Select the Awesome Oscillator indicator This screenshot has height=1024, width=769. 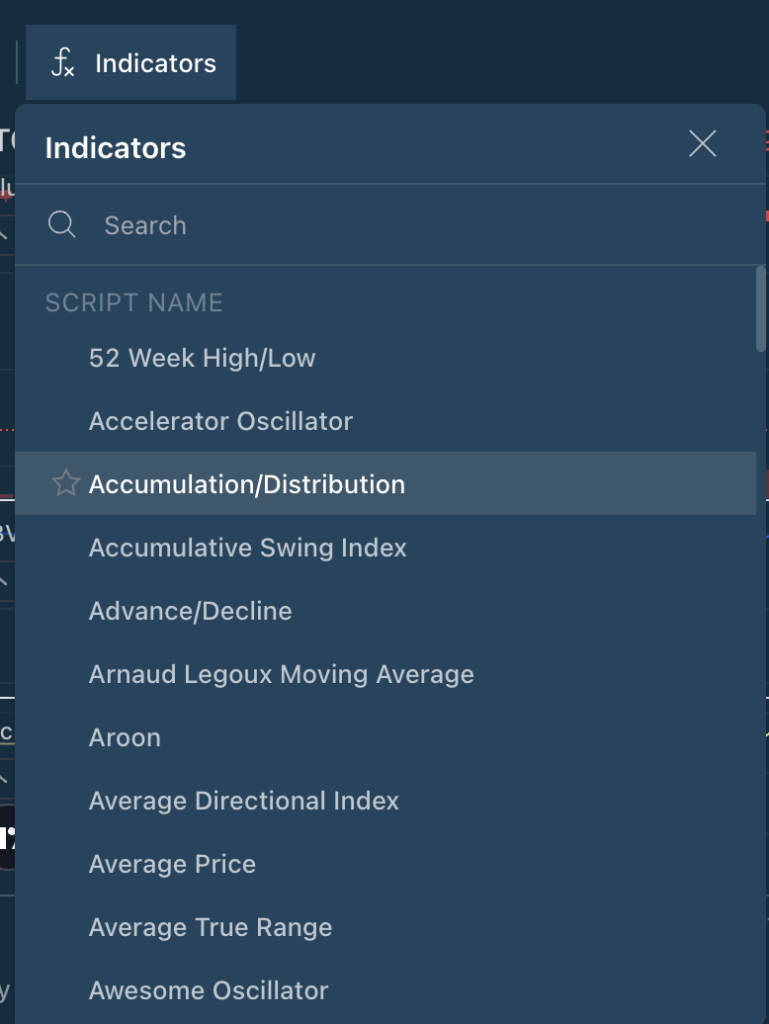click(x=208, y=991)
